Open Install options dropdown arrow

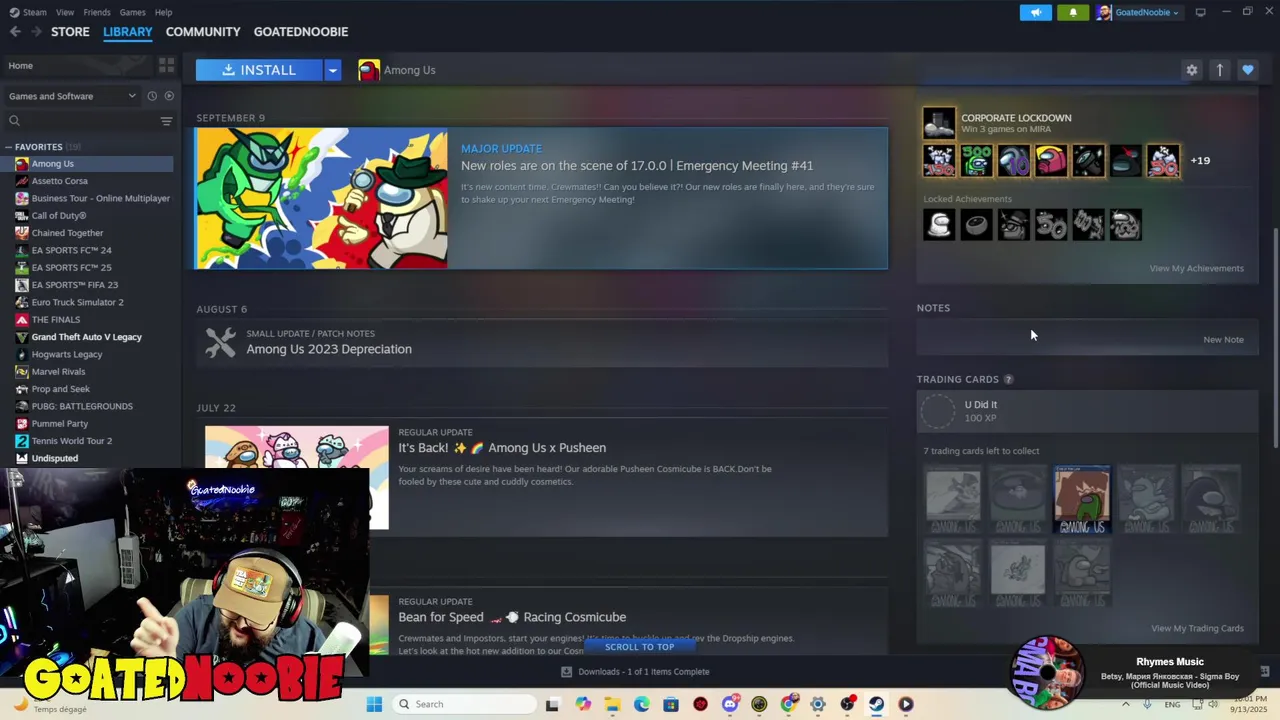pos(332,70)
